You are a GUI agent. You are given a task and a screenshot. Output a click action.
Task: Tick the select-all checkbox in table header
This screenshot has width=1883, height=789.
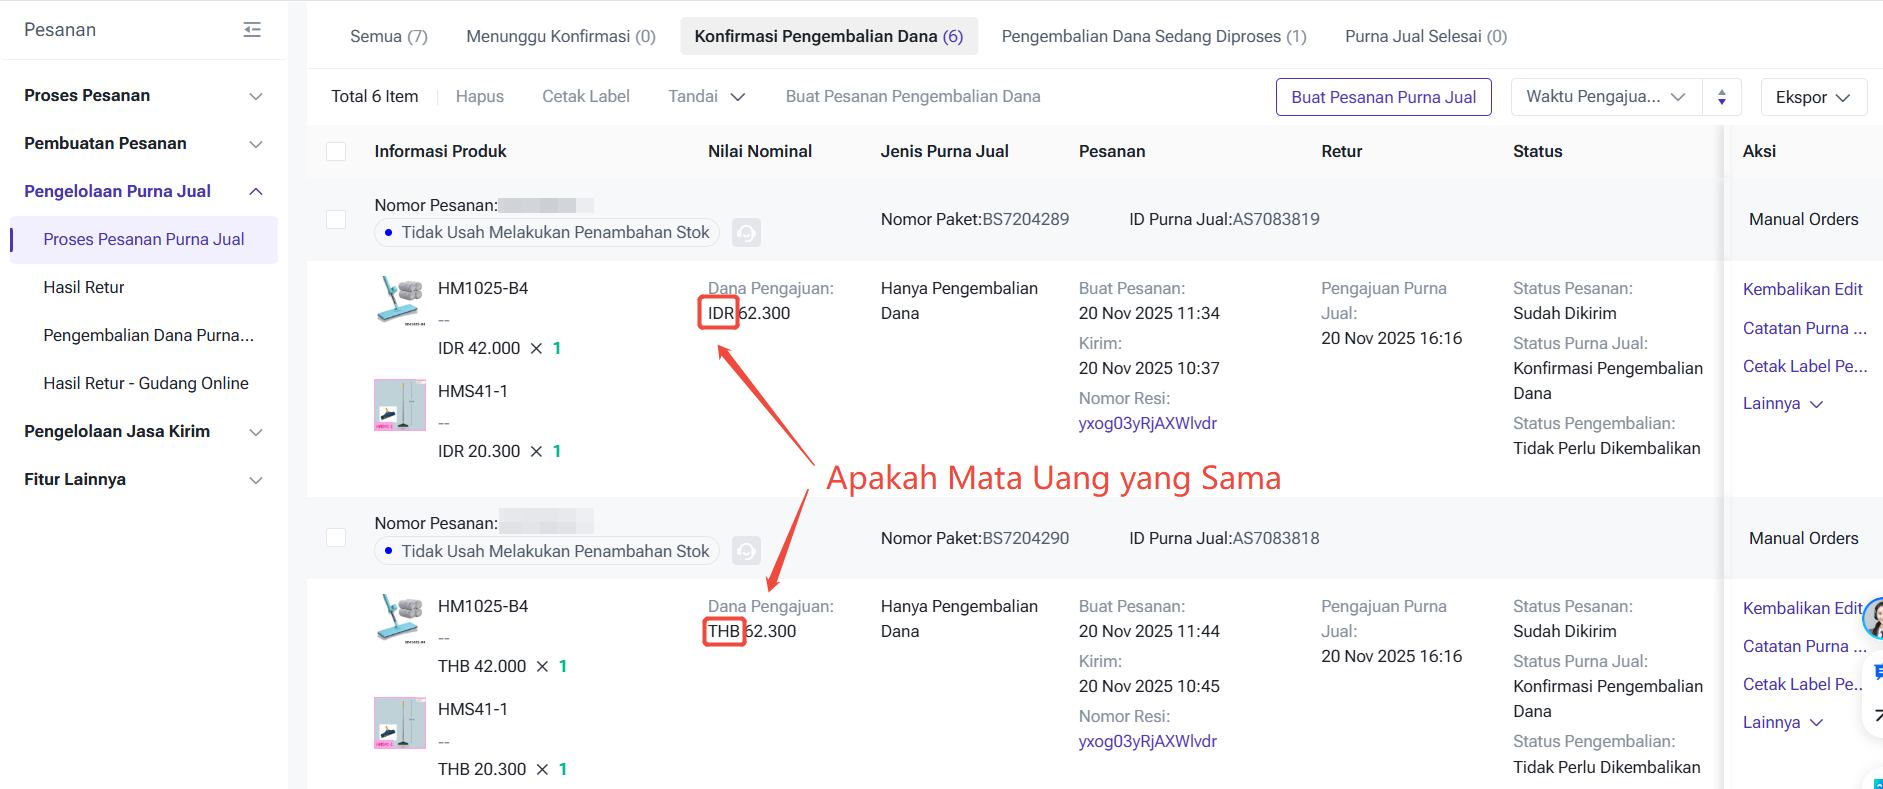[336, 151]
